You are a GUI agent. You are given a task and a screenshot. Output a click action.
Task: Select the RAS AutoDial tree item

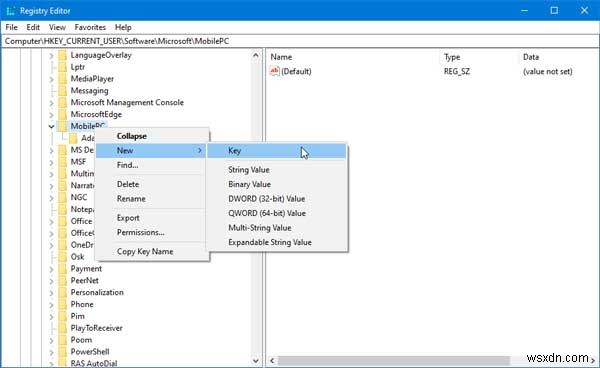click(x=94, y=363)
